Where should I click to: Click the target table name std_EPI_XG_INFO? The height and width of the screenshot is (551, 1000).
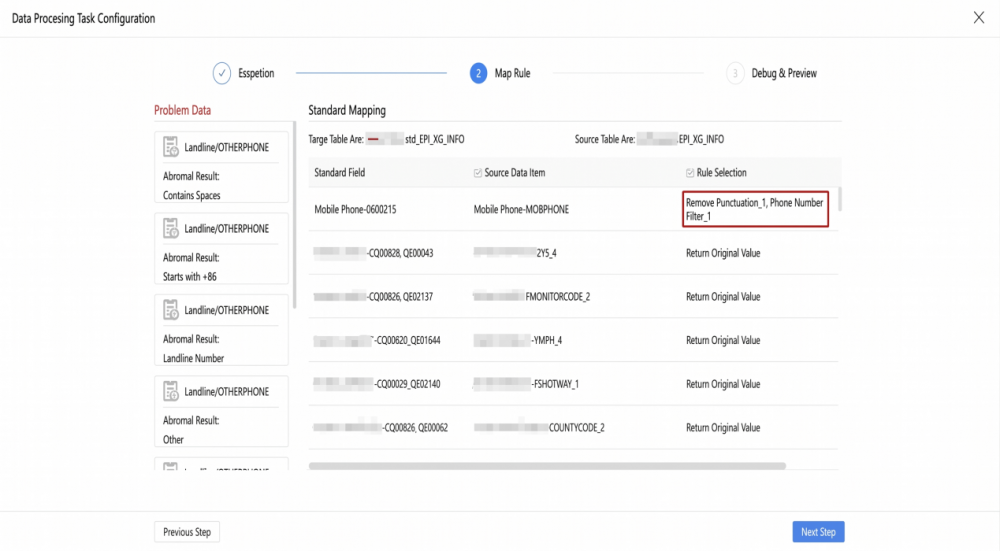(434, 139)
